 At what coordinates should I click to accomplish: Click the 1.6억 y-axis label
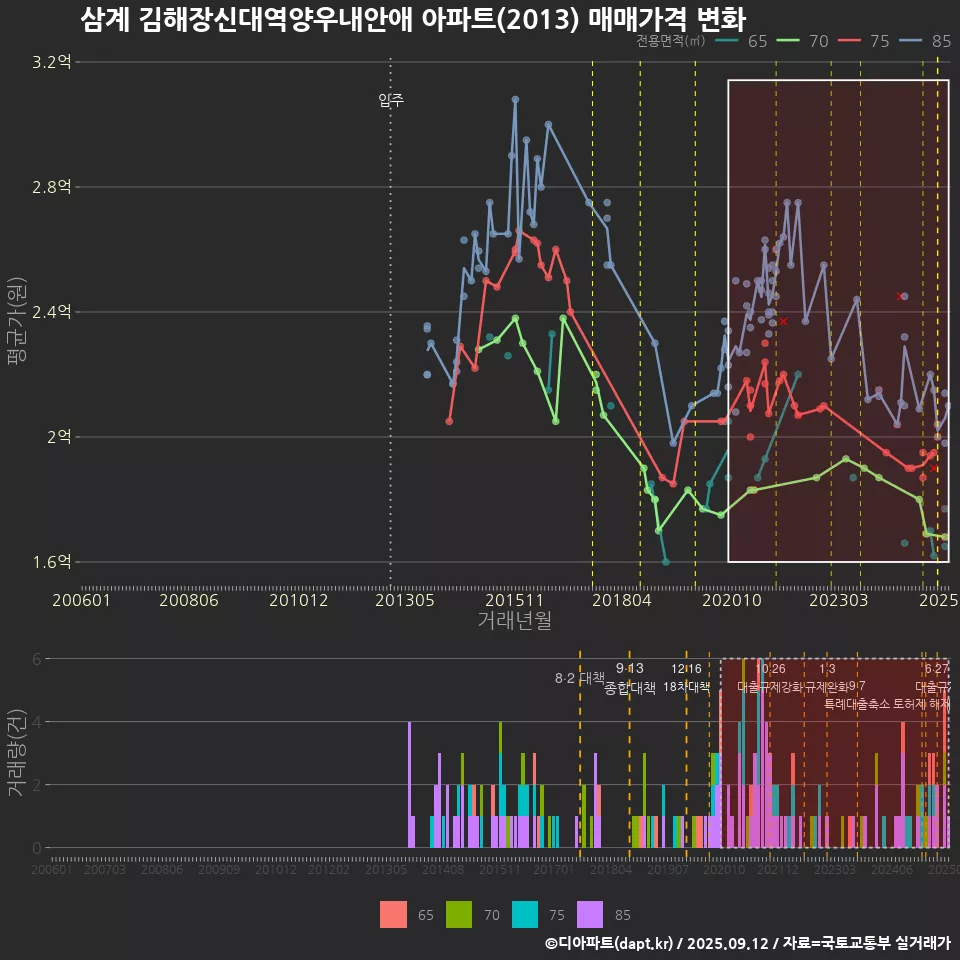click(x=51, y=561)
